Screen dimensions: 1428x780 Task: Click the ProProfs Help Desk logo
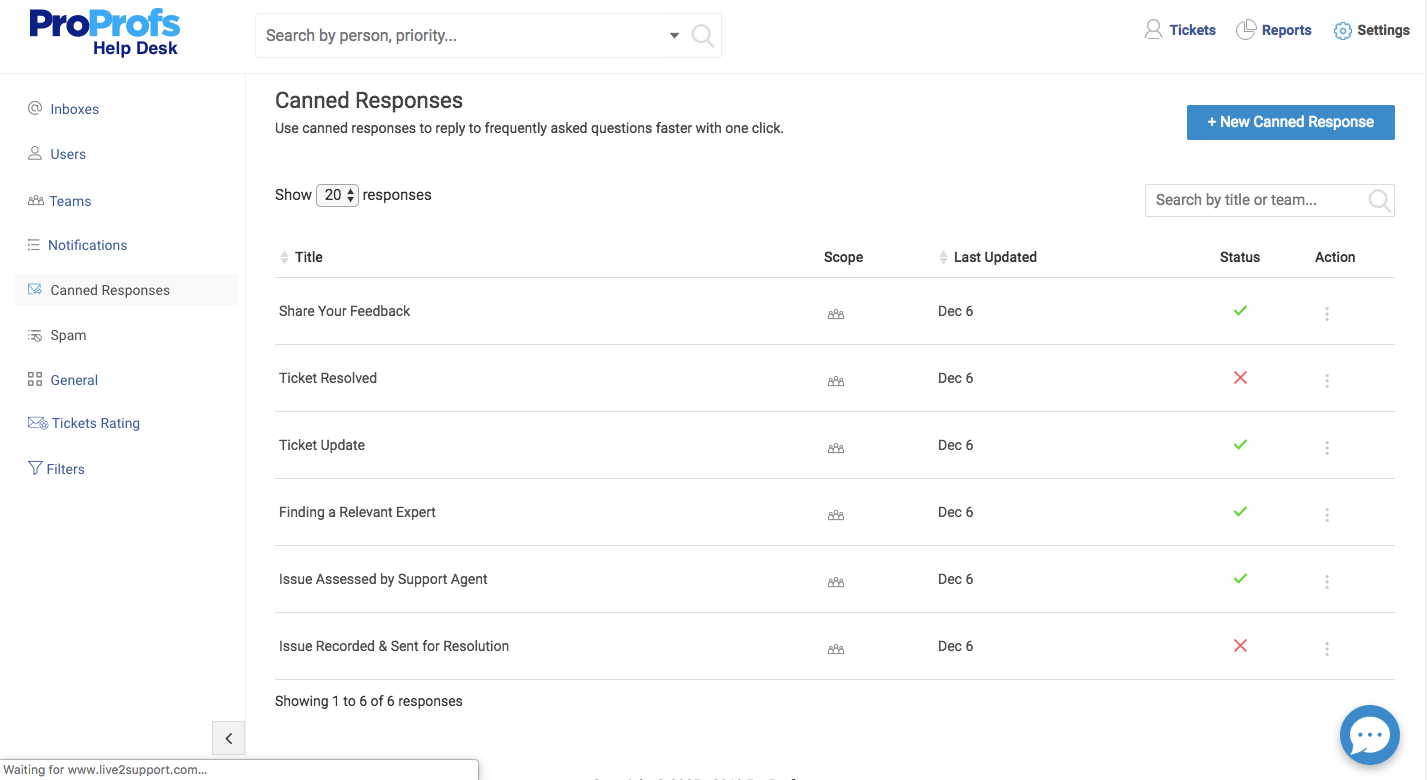click(105, 32)
